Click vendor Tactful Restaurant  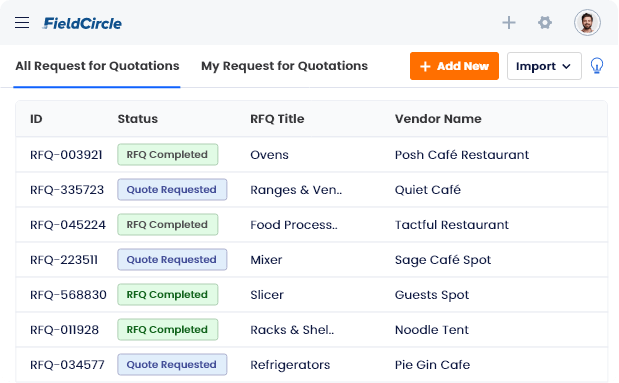452,225
